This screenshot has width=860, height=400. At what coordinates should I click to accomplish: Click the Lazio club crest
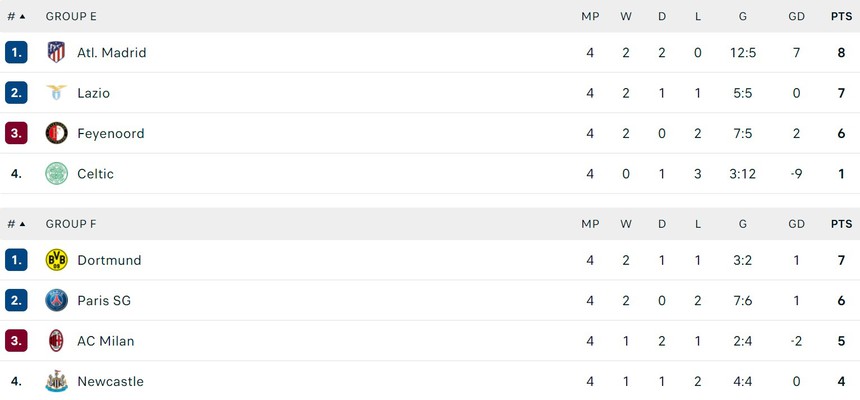(56, 93)
